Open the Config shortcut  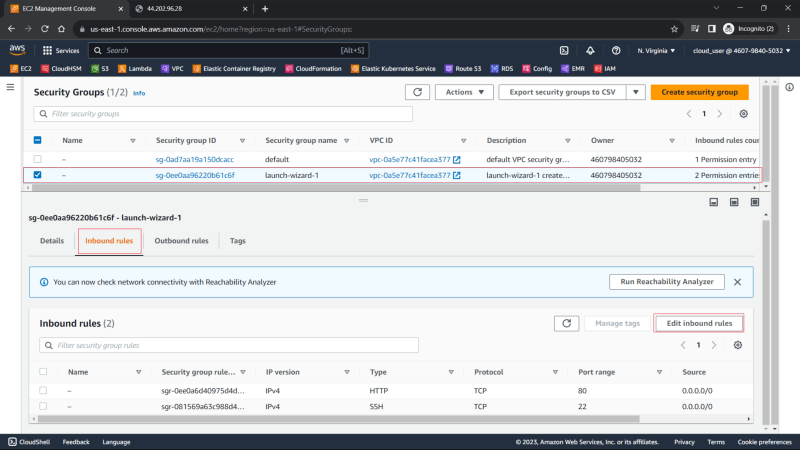(537, 68)
